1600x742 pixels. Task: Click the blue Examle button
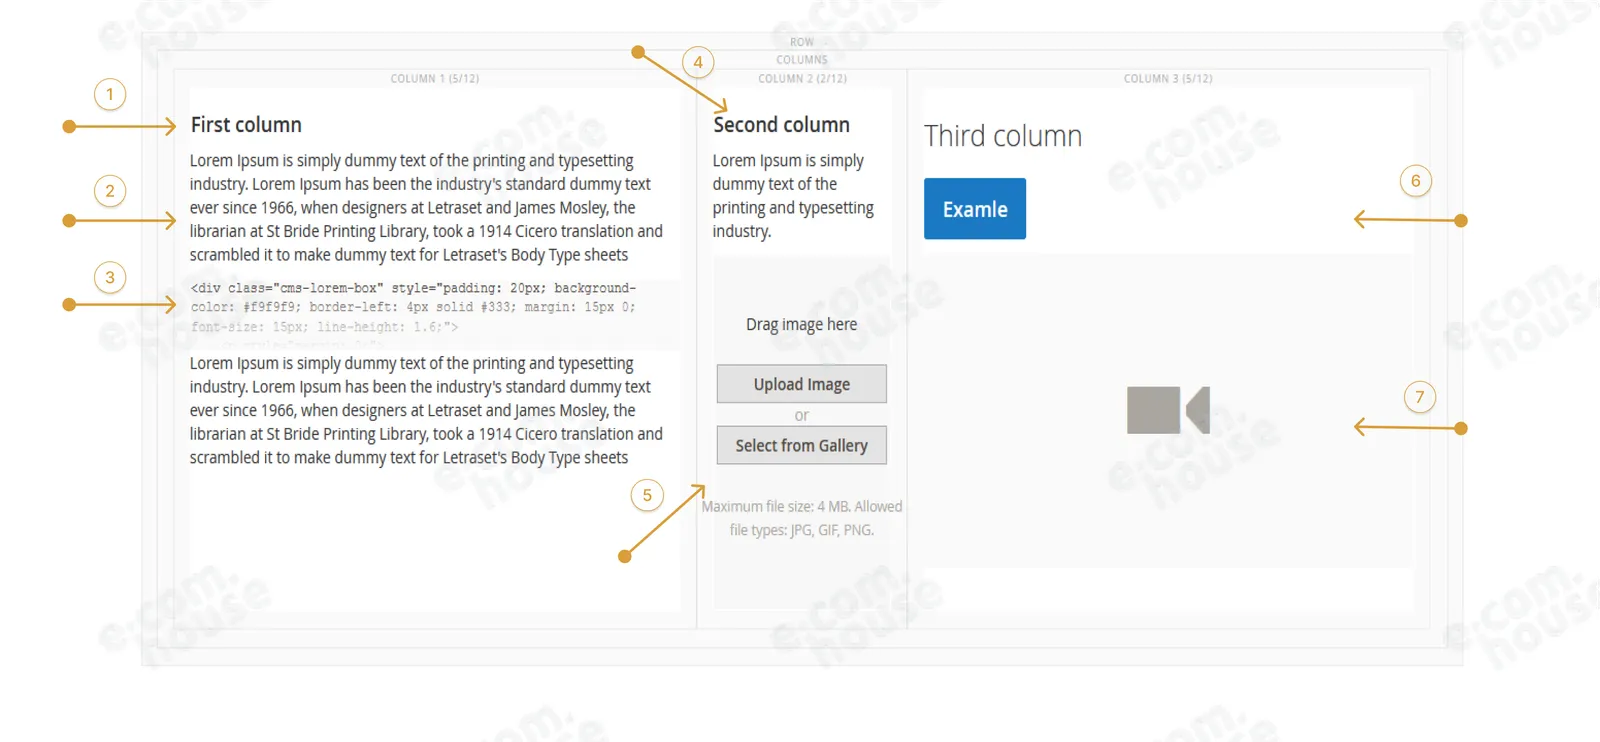point(975,209)
